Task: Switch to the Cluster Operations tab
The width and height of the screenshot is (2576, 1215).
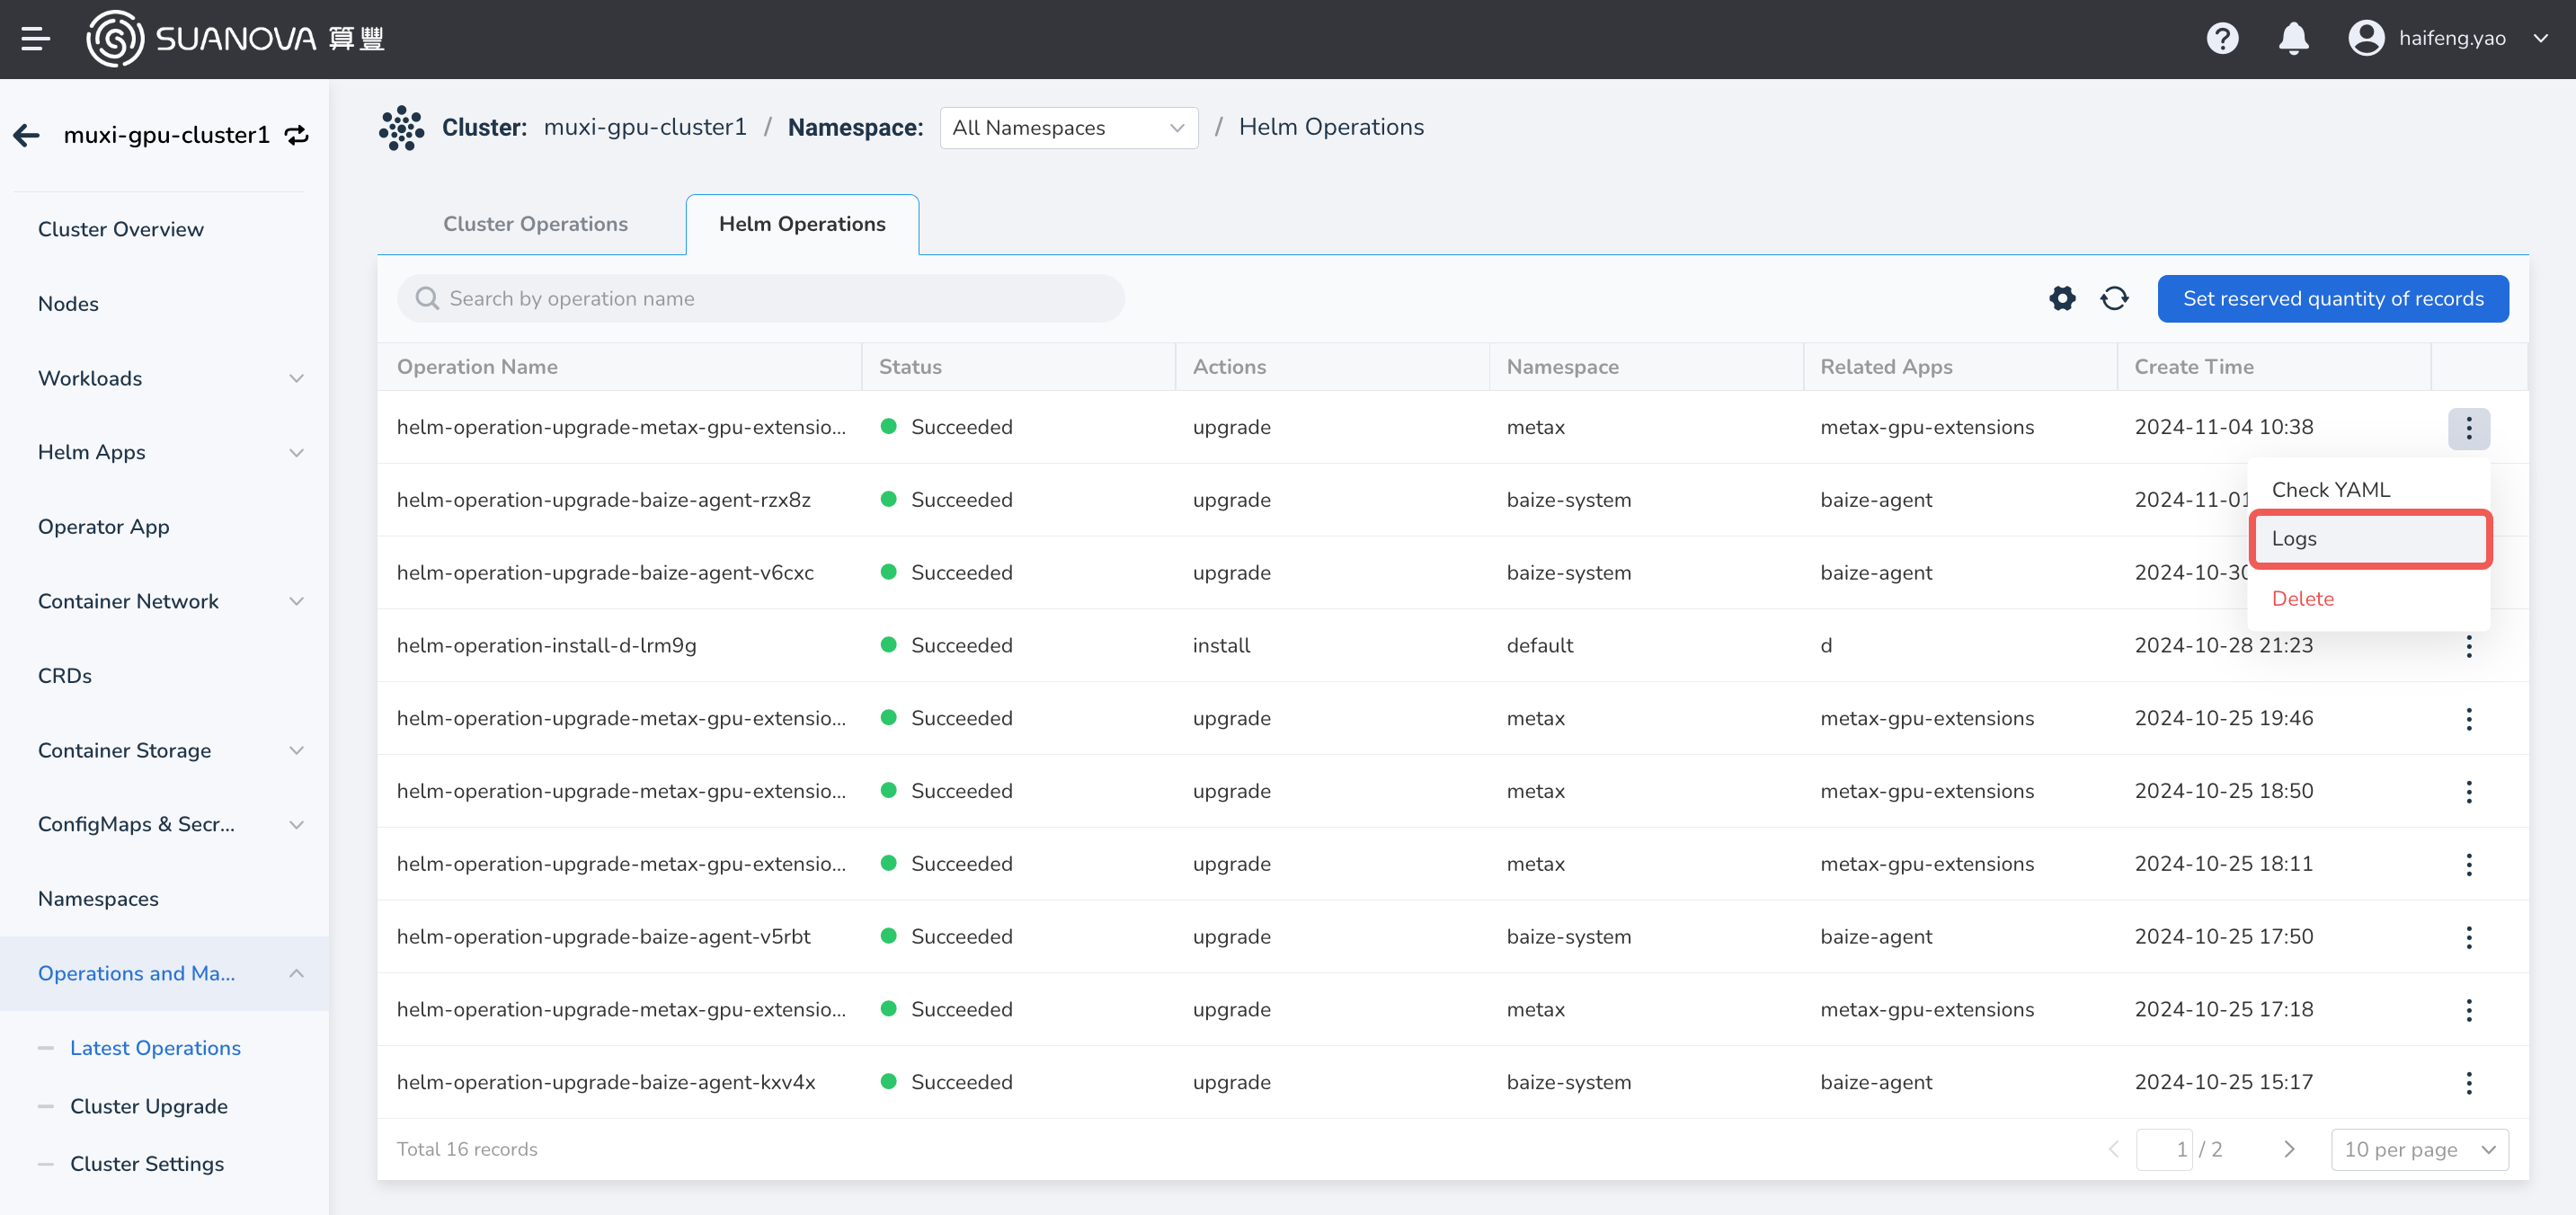Action: click(x=535, y=224)
